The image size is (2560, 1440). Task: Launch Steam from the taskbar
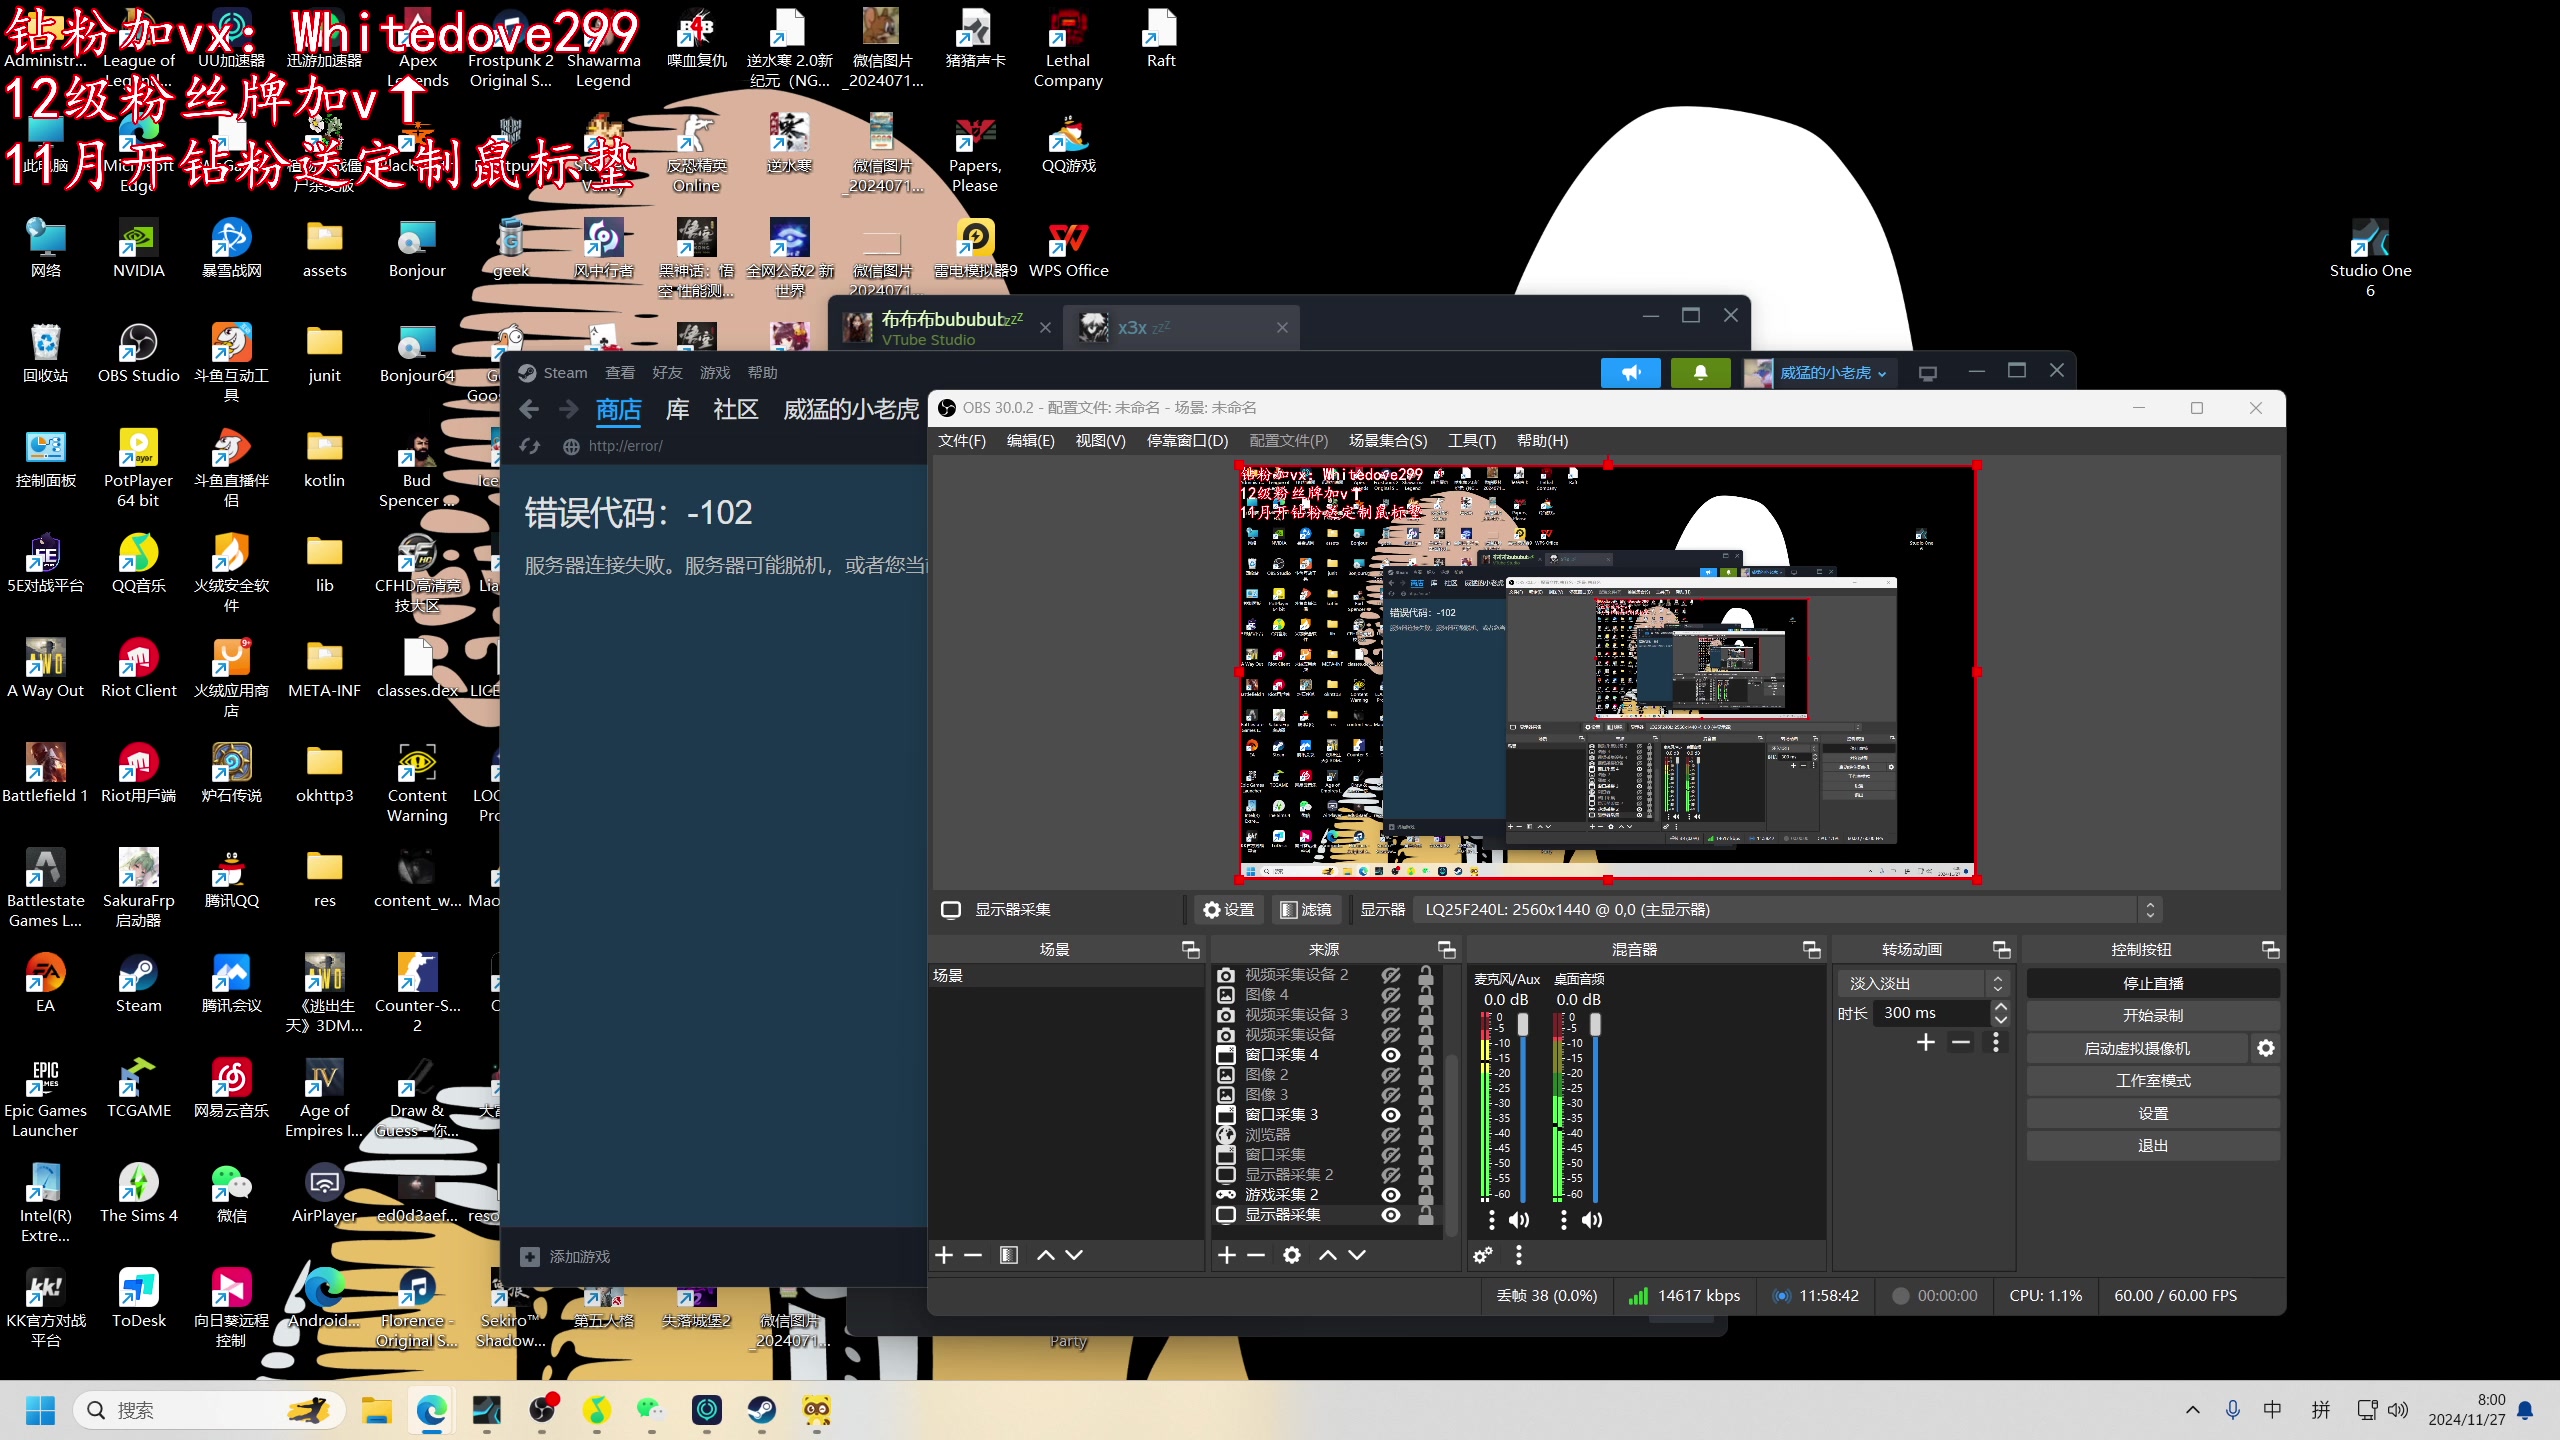(762, 1410)
